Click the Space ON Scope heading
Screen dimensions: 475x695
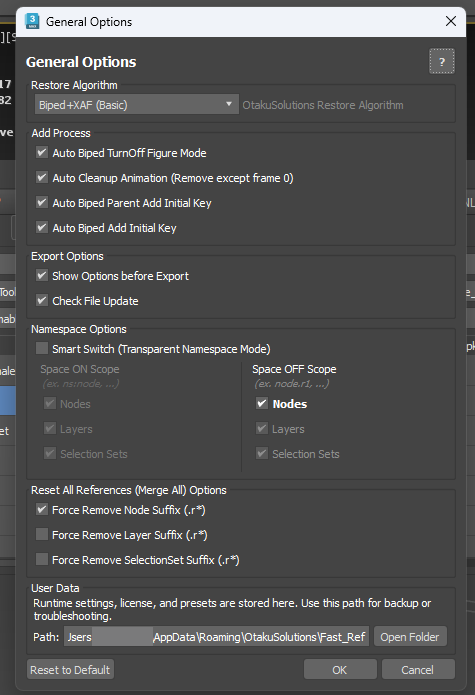coord(80,369)
